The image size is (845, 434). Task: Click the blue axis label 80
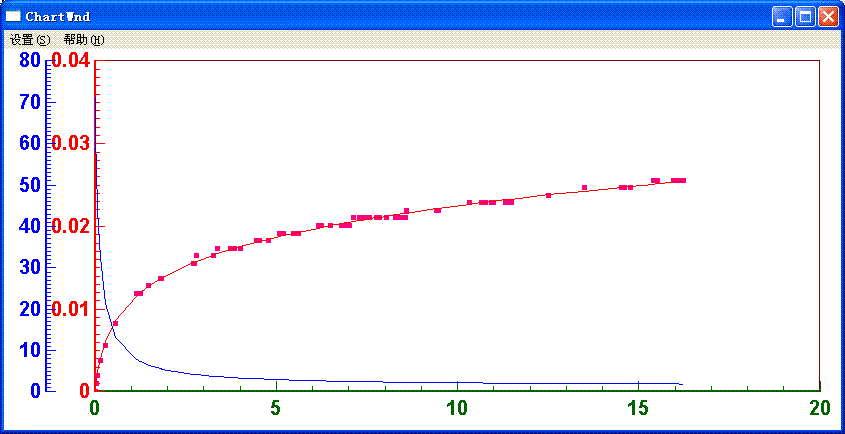[30, 60]
